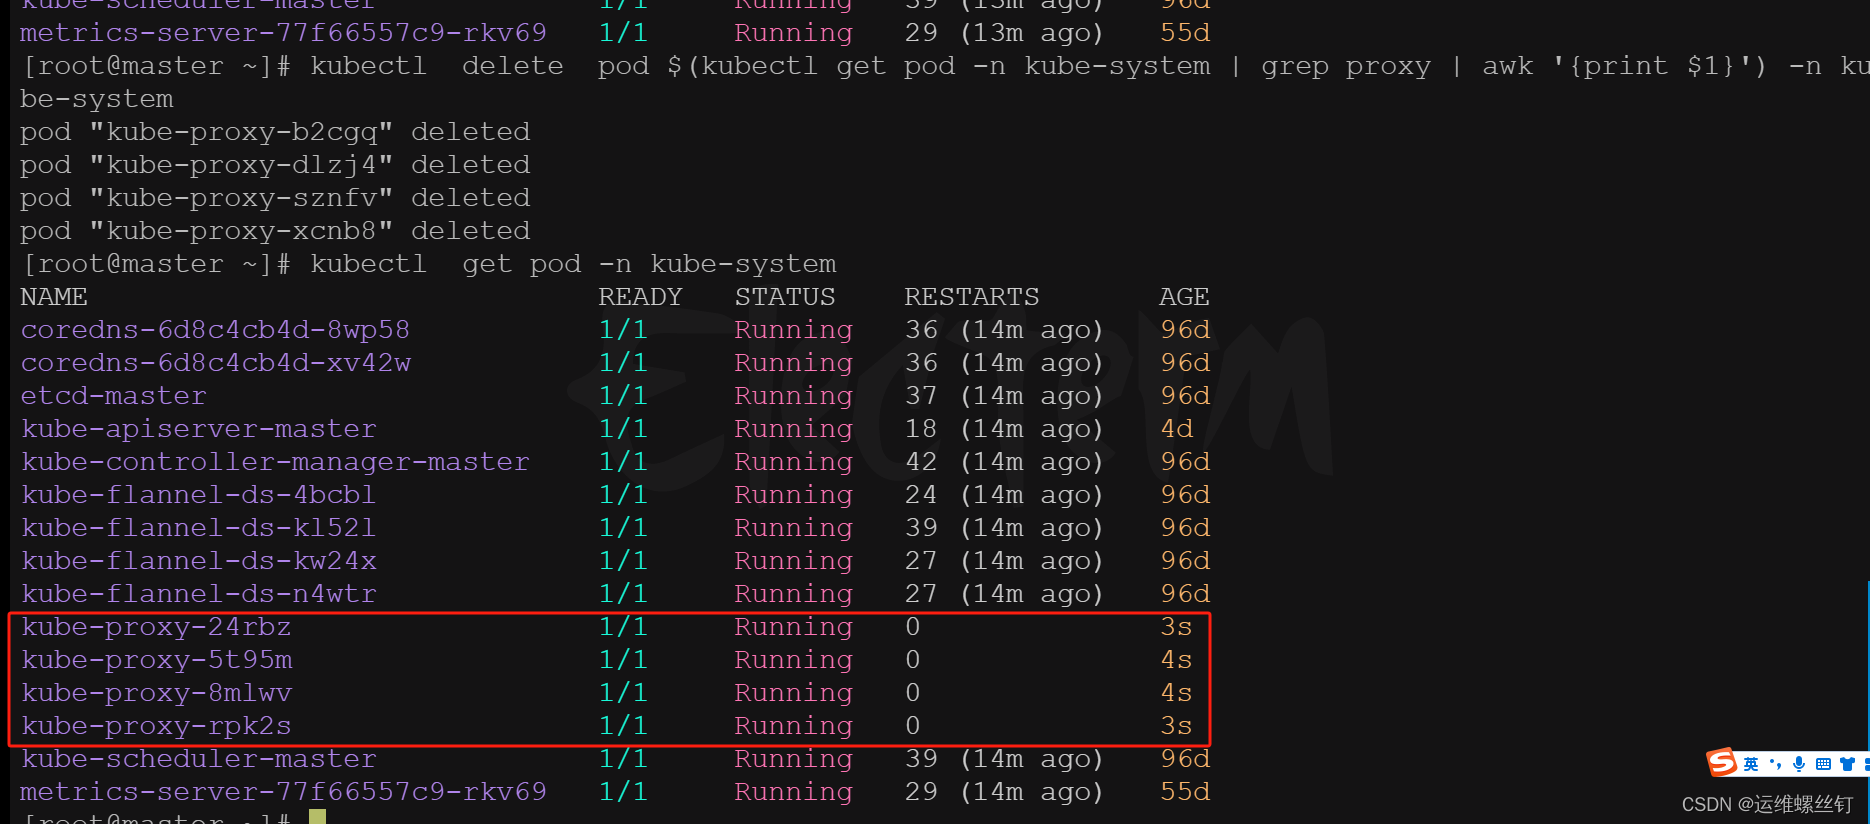Click the 3s age of kube-proxy-24rbz
Image resolution: width=1870 pixels, height=824 pixels.
pos(1176,627)
